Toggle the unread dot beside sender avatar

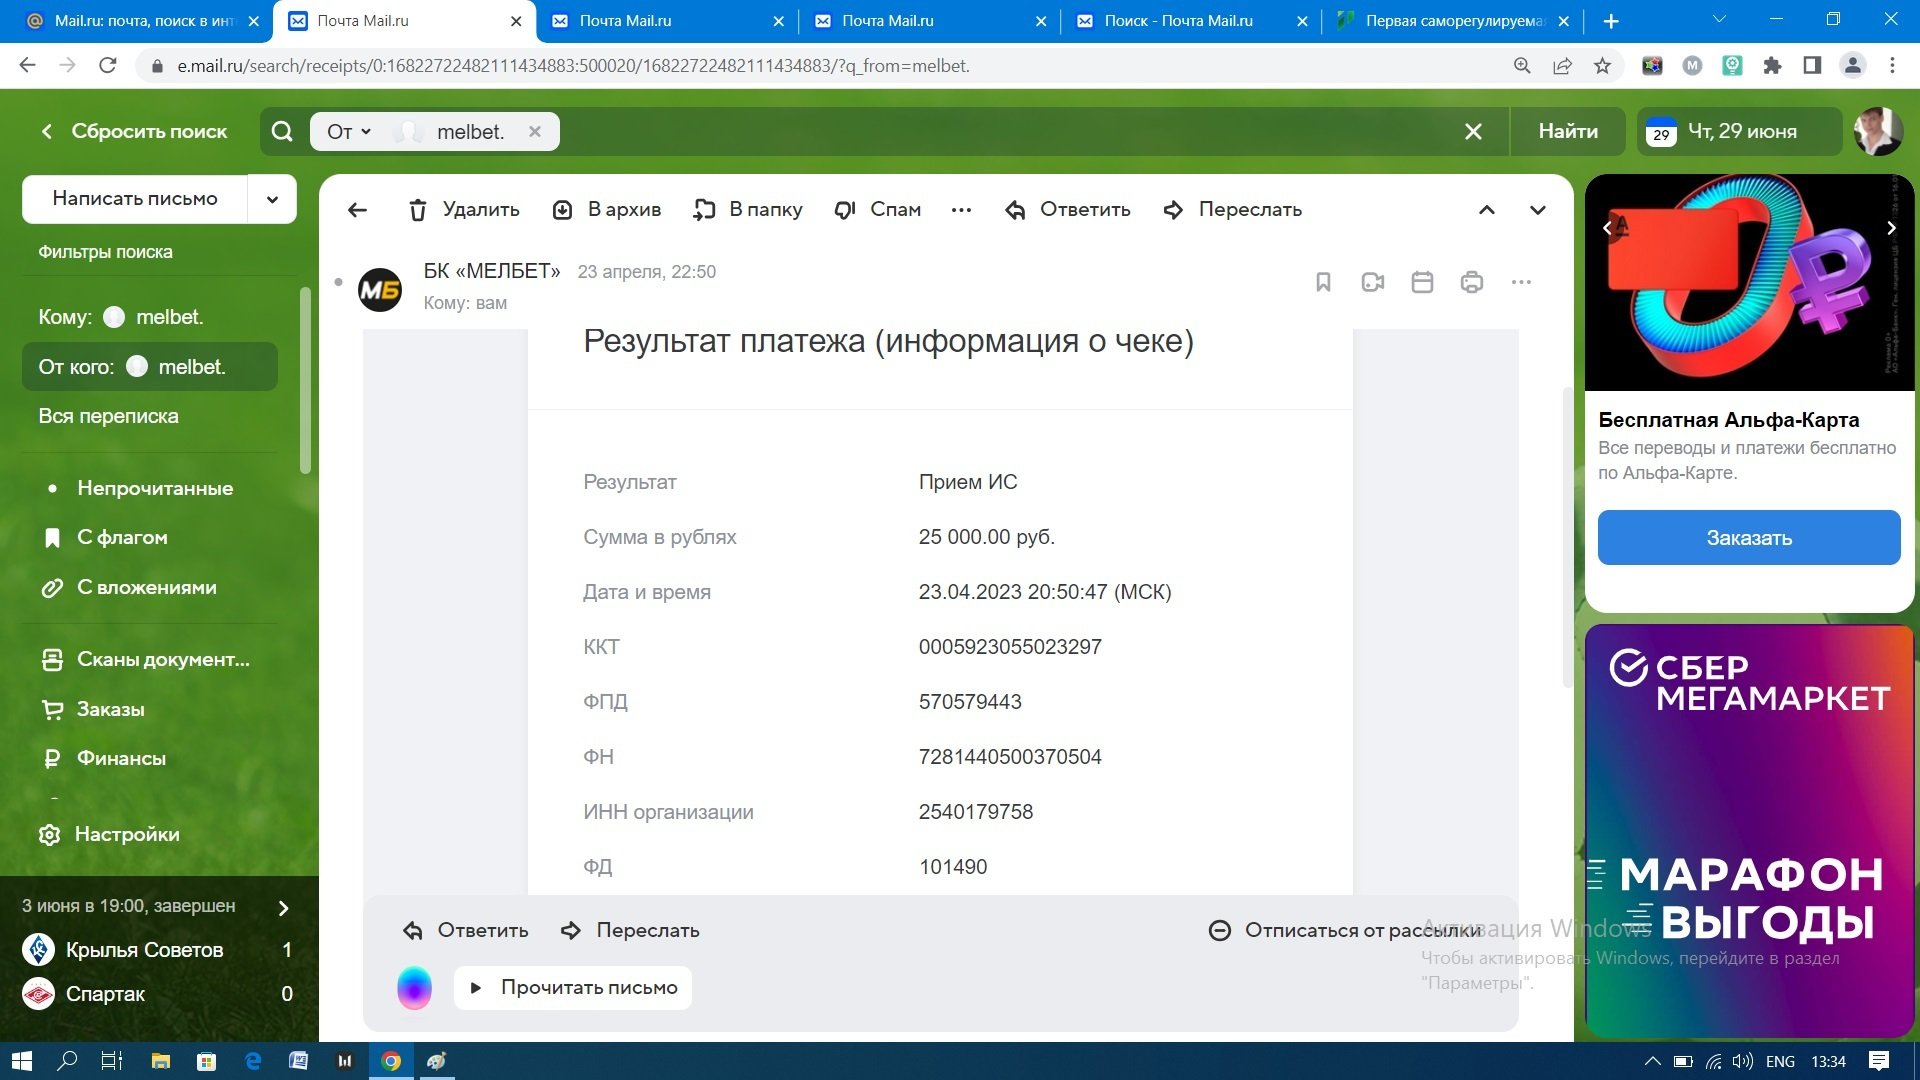[x=338, y=282]
